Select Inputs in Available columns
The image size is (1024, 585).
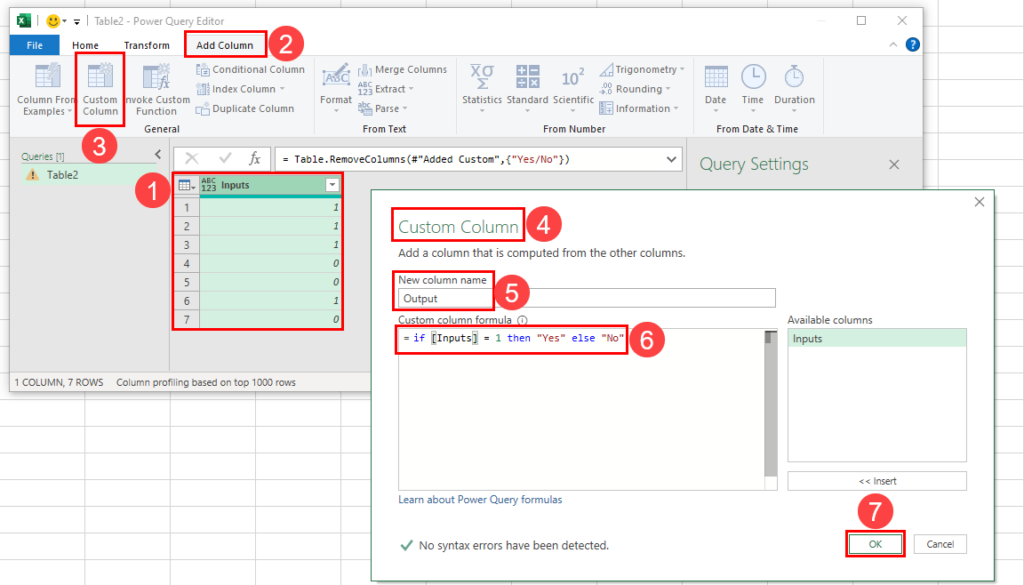tap(876, 338)
